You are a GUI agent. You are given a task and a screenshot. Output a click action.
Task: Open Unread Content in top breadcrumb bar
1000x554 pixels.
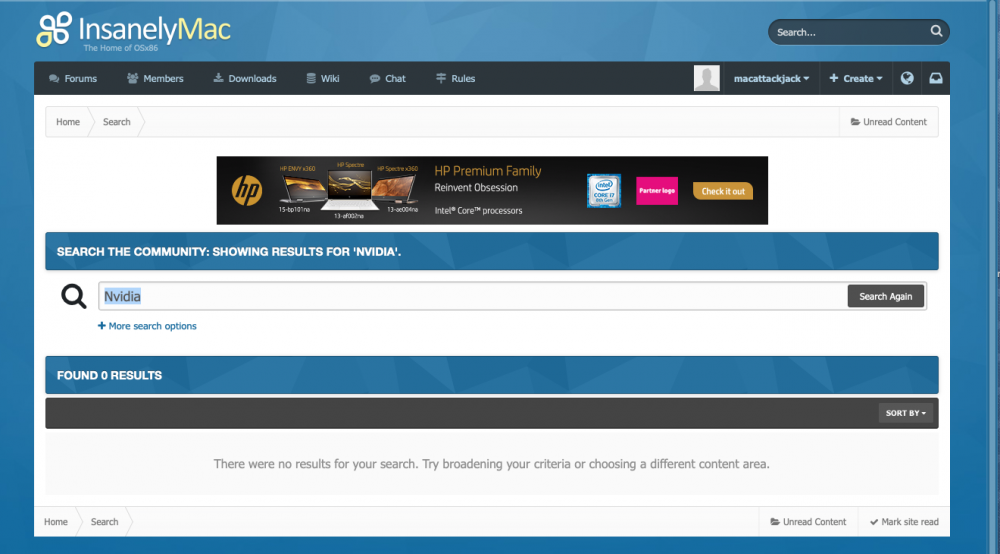[x=888, y=122]
